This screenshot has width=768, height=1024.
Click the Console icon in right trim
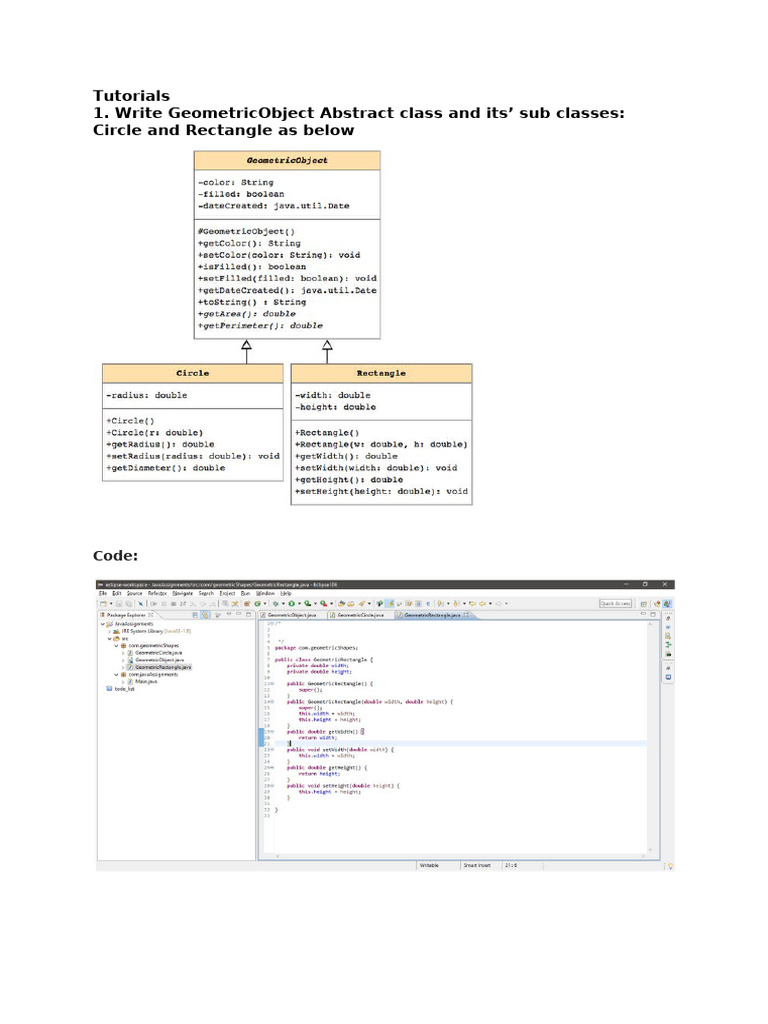668,677
